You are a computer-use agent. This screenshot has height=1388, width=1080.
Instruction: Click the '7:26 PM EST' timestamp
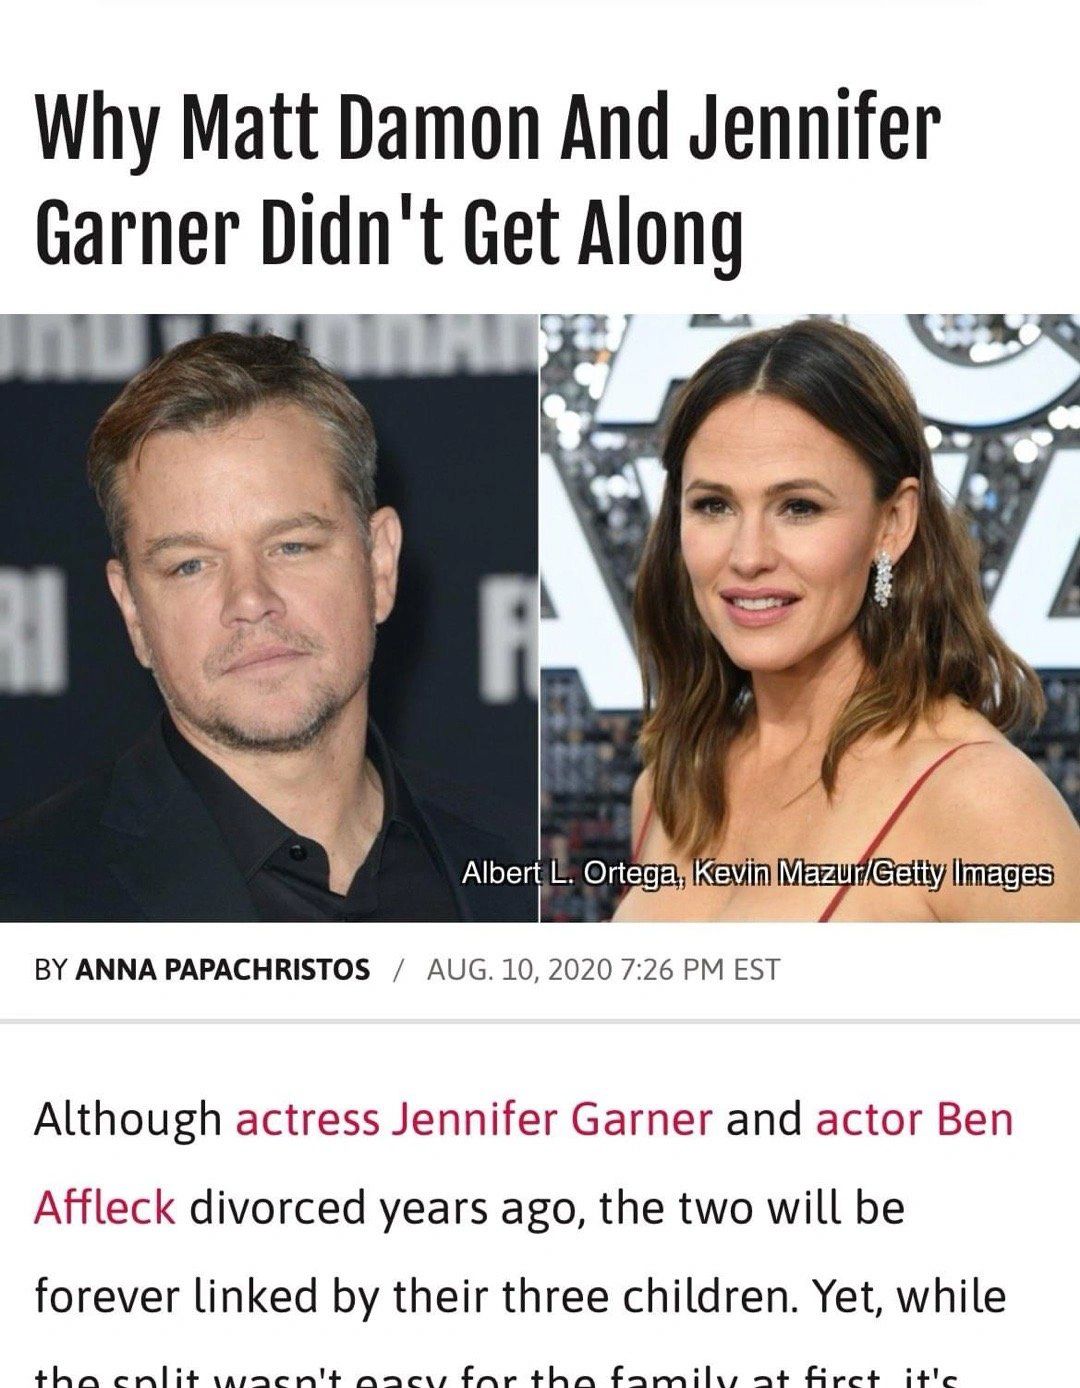pyautogui.click(x=700, y=970)
